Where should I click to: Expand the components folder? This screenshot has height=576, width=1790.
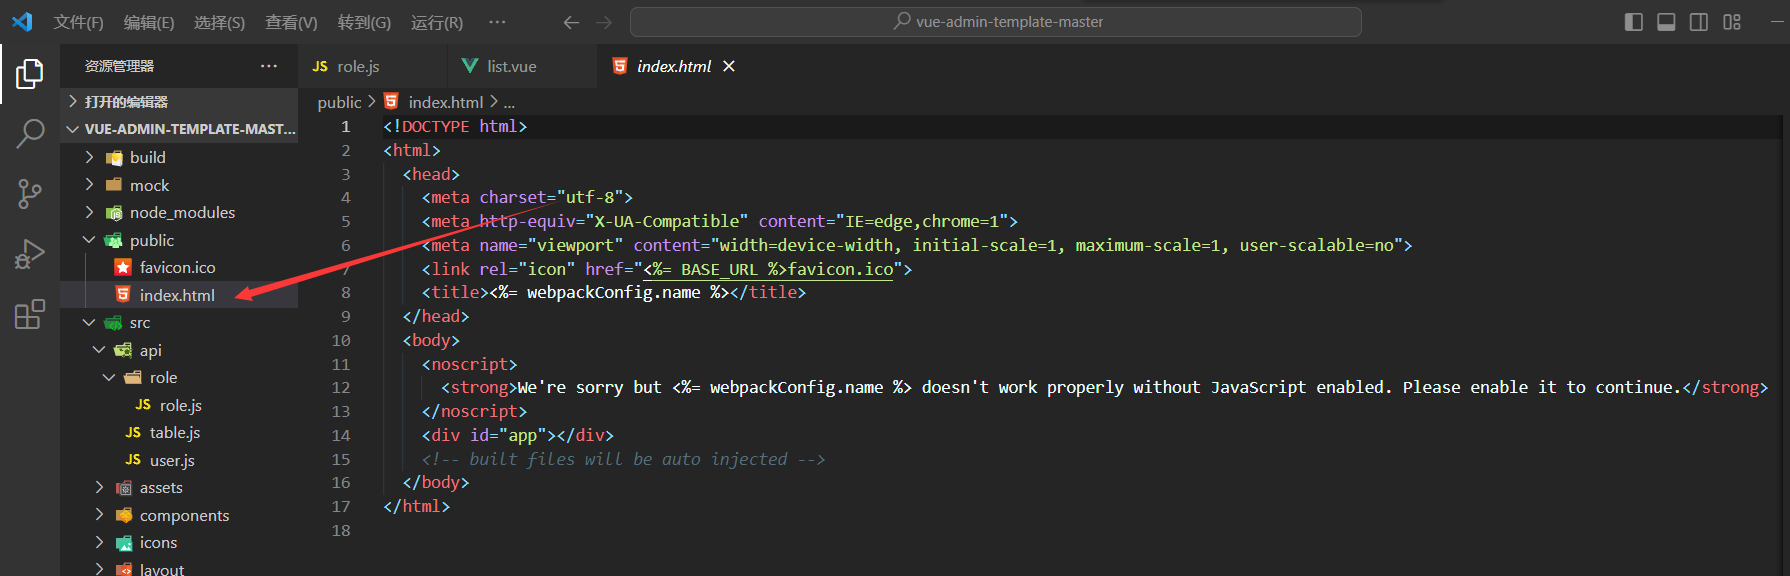184,515
